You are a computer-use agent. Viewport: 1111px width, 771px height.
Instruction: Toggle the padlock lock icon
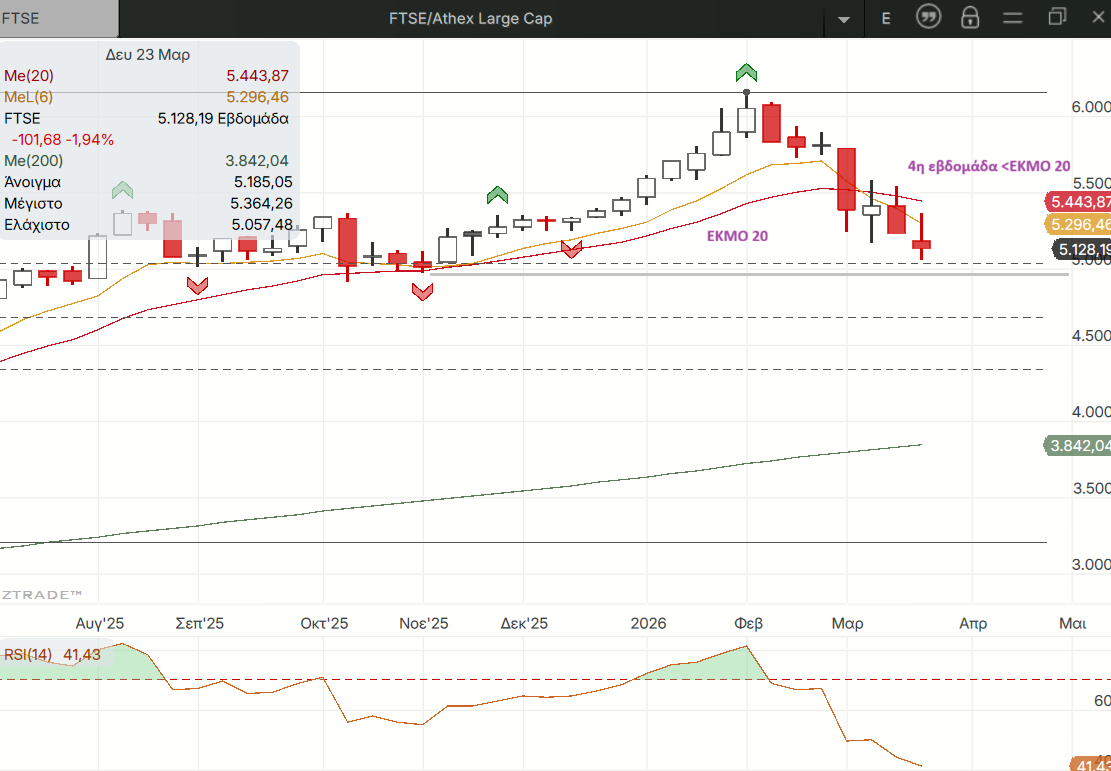click(970, 17)
